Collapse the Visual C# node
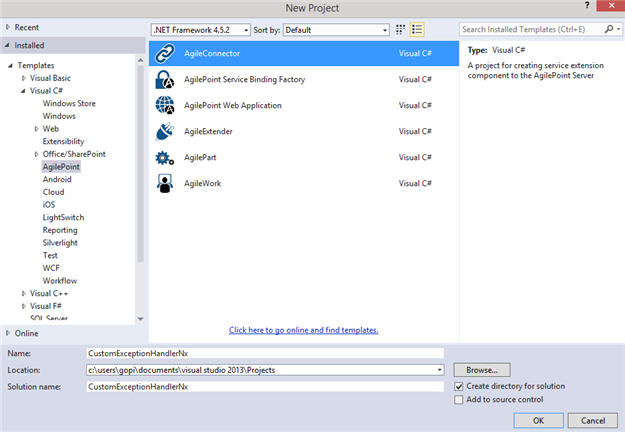The width and height of the screenshot is (625, 432). click(23, 91)
